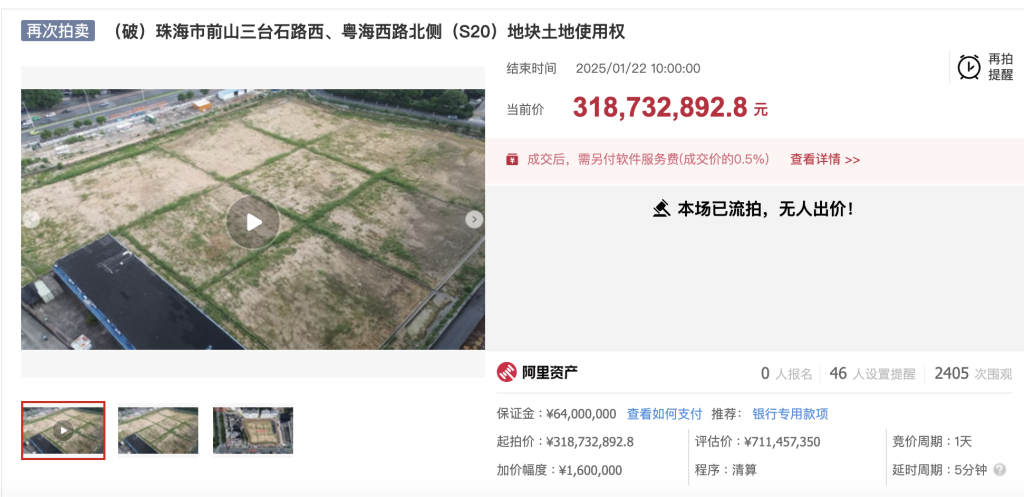Open 查看如何支付 link

tap(664, 414)
